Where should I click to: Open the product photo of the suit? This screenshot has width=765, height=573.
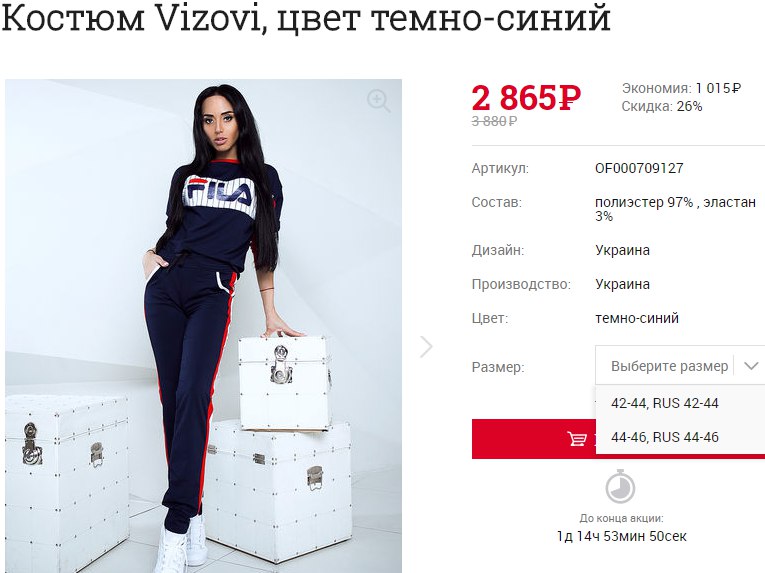click(x=203, y=326)
